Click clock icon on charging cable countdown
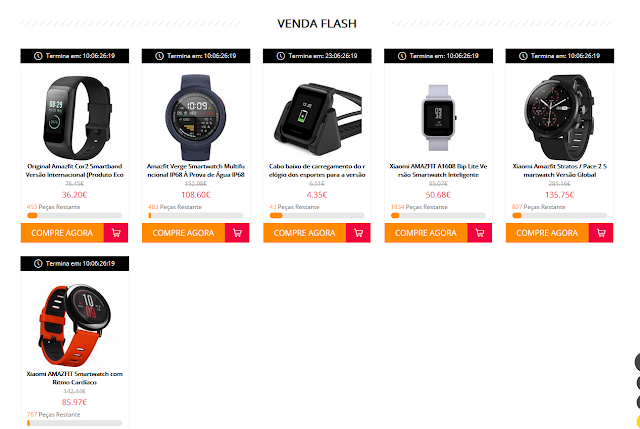This screenshot has height=429, width=640. (x=280, y=56)
